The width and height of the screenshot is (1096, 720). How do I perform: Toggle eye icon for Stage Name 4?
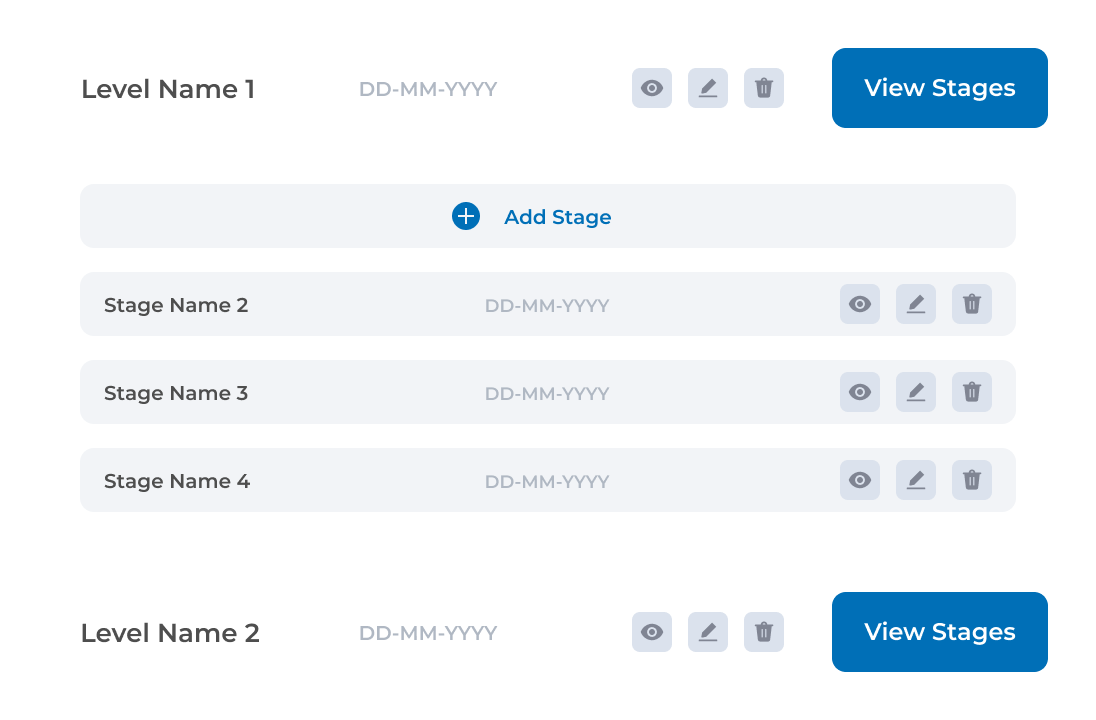pos(860,480)
